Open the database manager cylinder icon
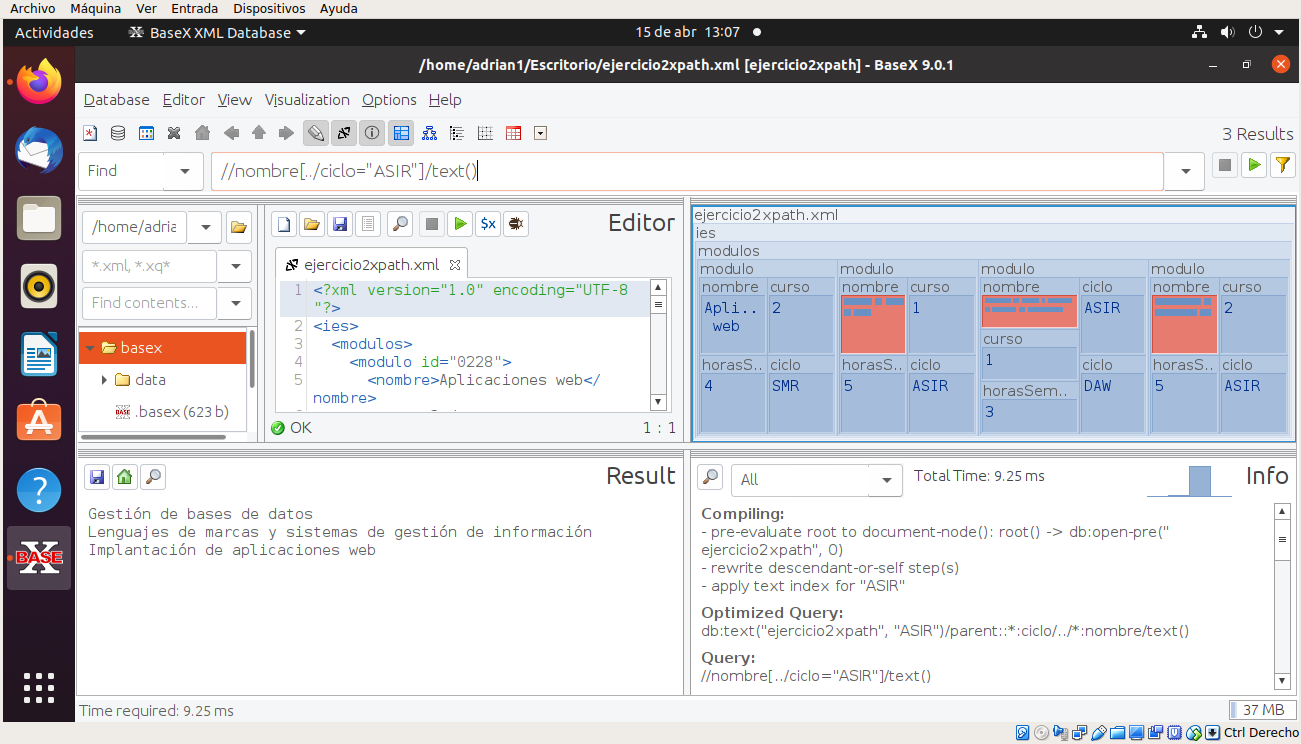The image size is (1301, 744). click(118, 133)
